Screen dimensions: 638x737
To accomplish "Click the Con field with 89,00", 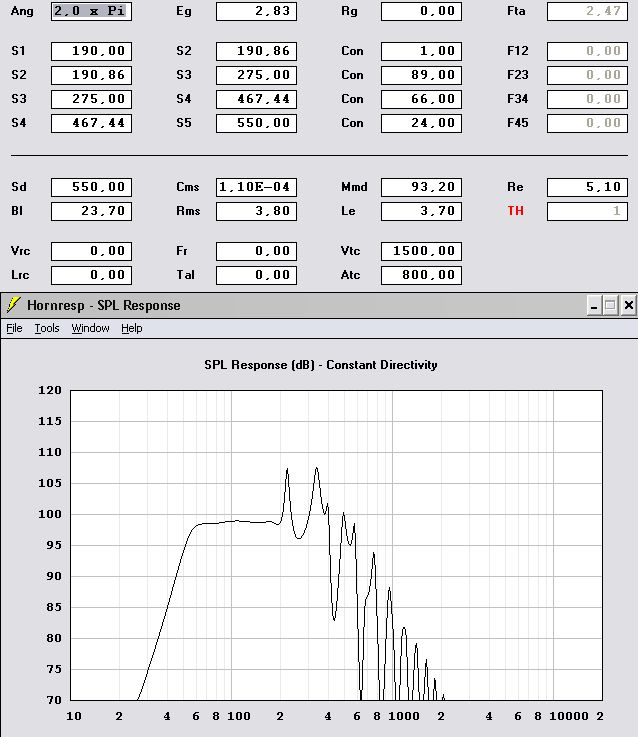I will pos(421,75).
